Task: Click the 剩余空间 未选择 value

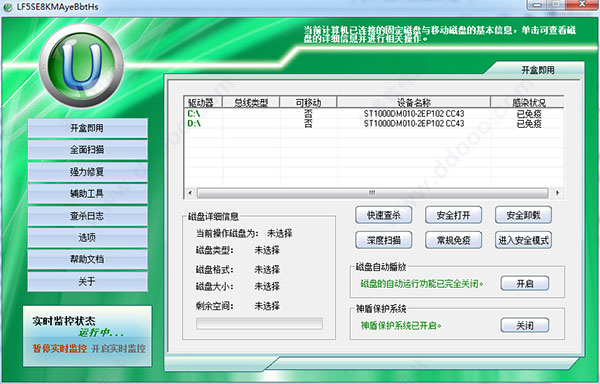Action: click(267, 306)
